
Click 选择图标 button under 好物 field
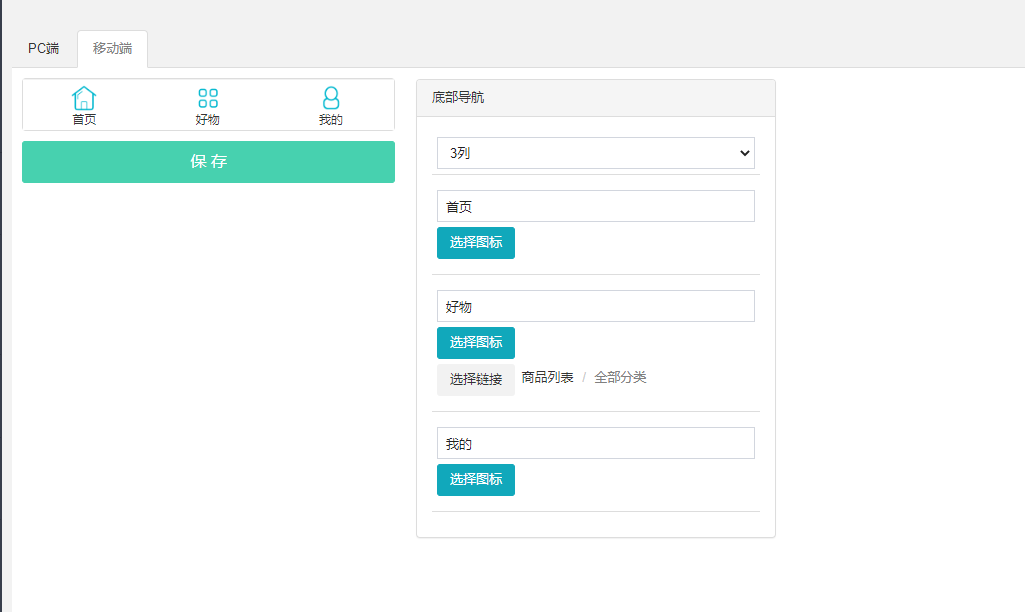(x=476, y=343)
